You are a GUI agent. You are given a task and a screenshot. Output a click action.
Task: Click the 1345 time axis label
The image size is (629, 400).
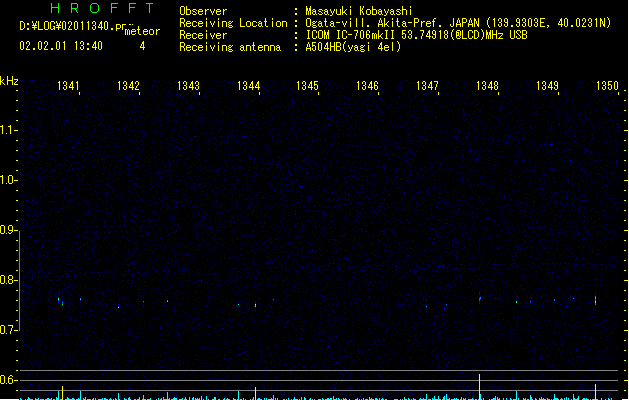pos(307,86)
